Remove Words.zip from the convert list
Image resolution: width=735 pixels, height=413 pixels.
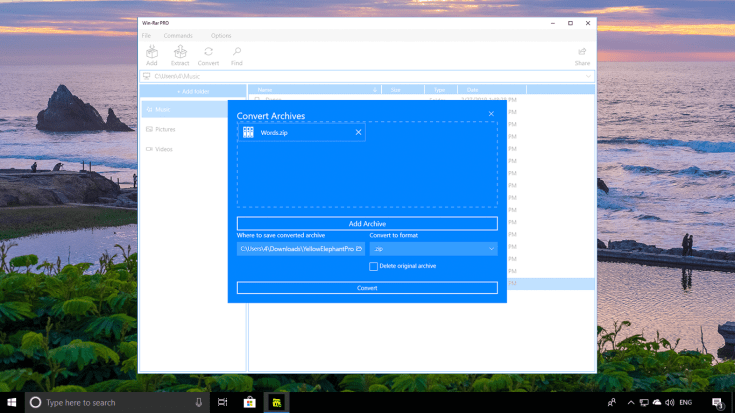pos(358,132)
